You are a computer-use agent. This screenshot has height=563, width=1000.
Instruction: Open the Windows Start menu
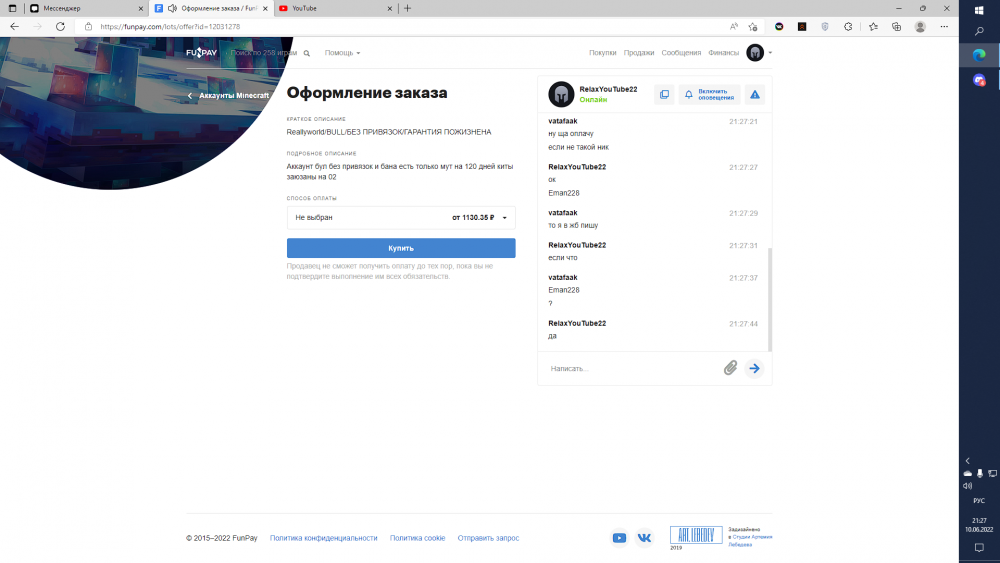979,10
